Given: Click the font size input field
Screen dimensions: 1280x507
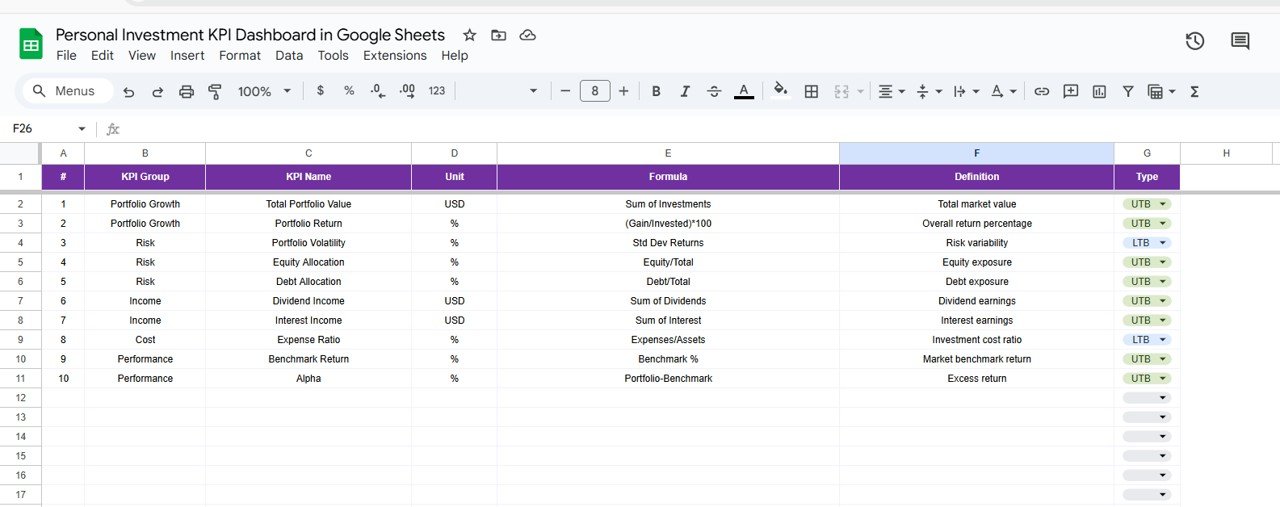Looking at the screenshot, I should click(x=595, y=91).
